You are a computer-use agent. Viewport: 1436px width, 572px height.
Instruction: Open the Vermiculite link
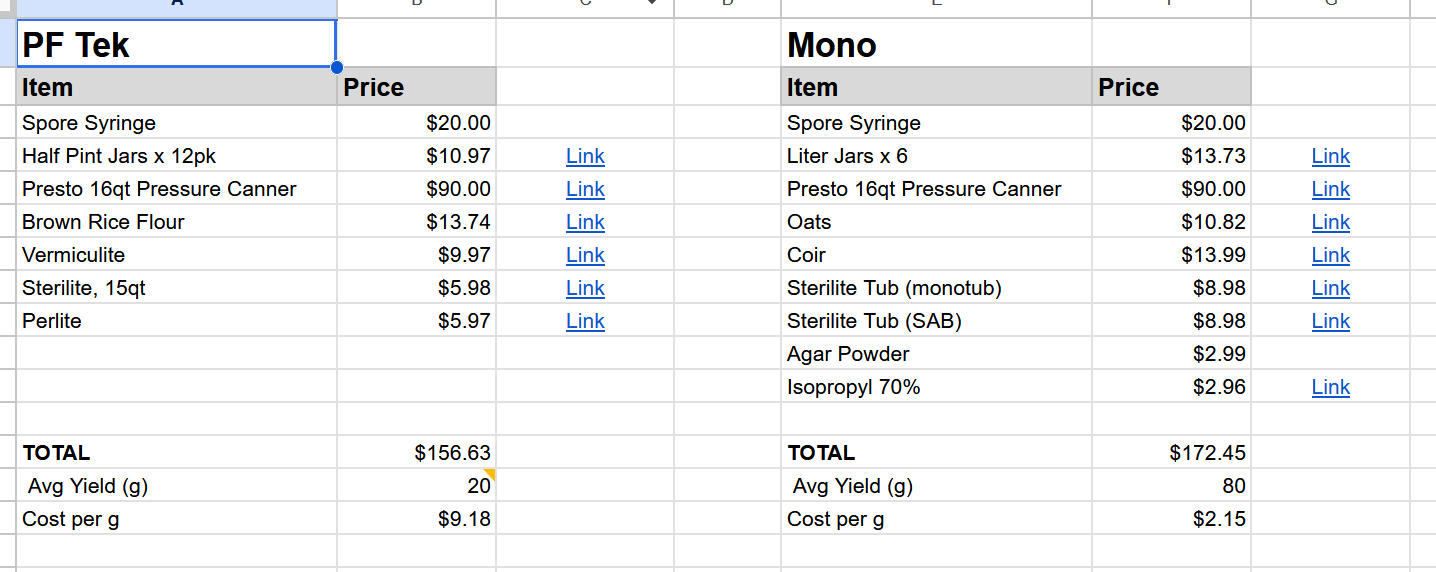point(585,255)
